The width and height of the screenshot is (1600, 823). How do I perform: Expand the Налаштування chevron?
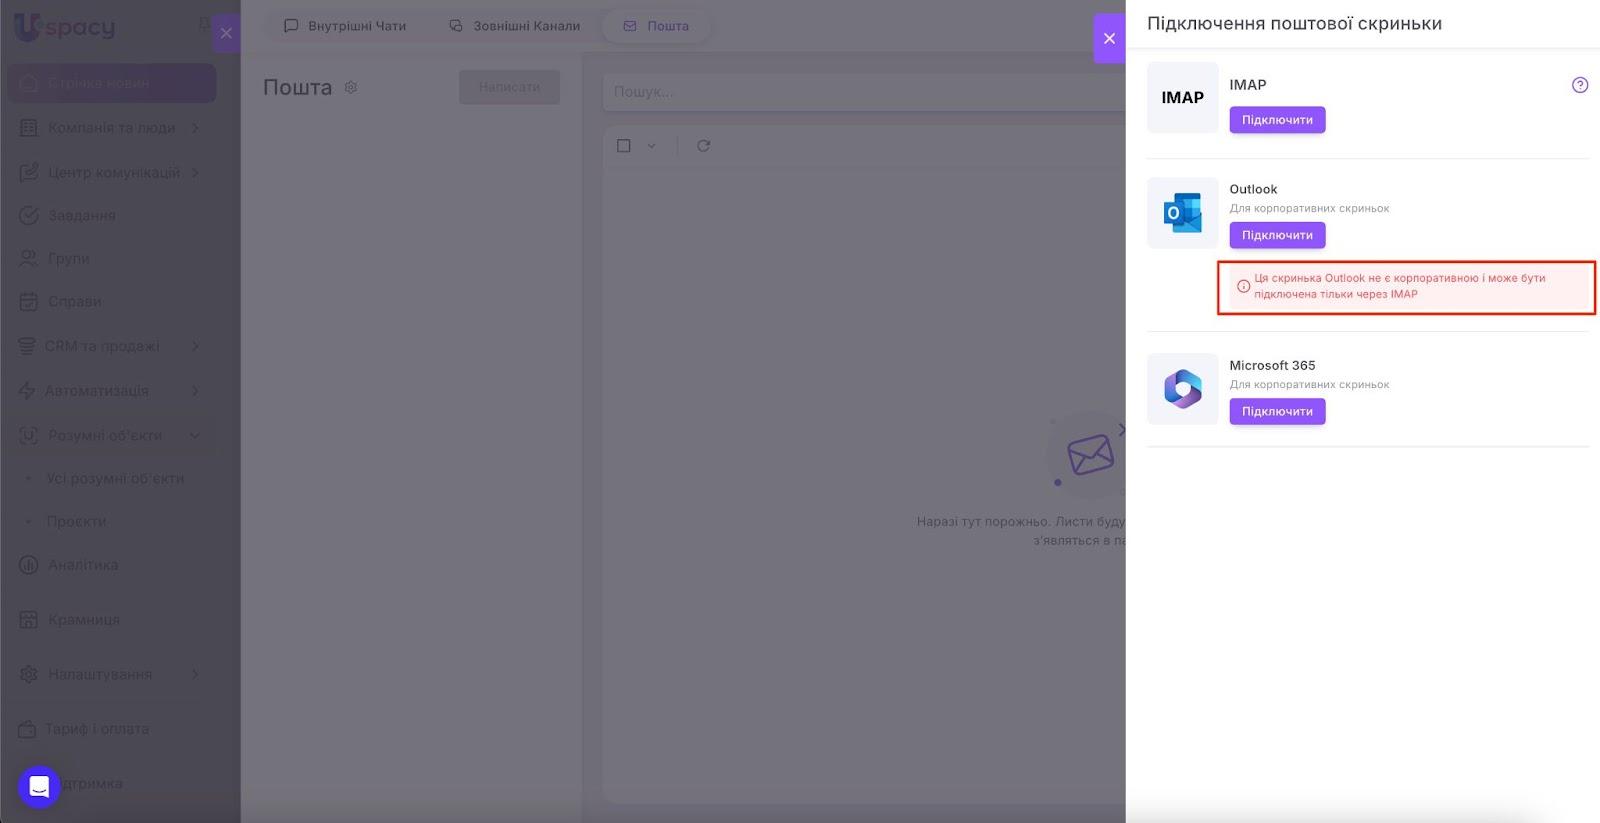(195, 675)
